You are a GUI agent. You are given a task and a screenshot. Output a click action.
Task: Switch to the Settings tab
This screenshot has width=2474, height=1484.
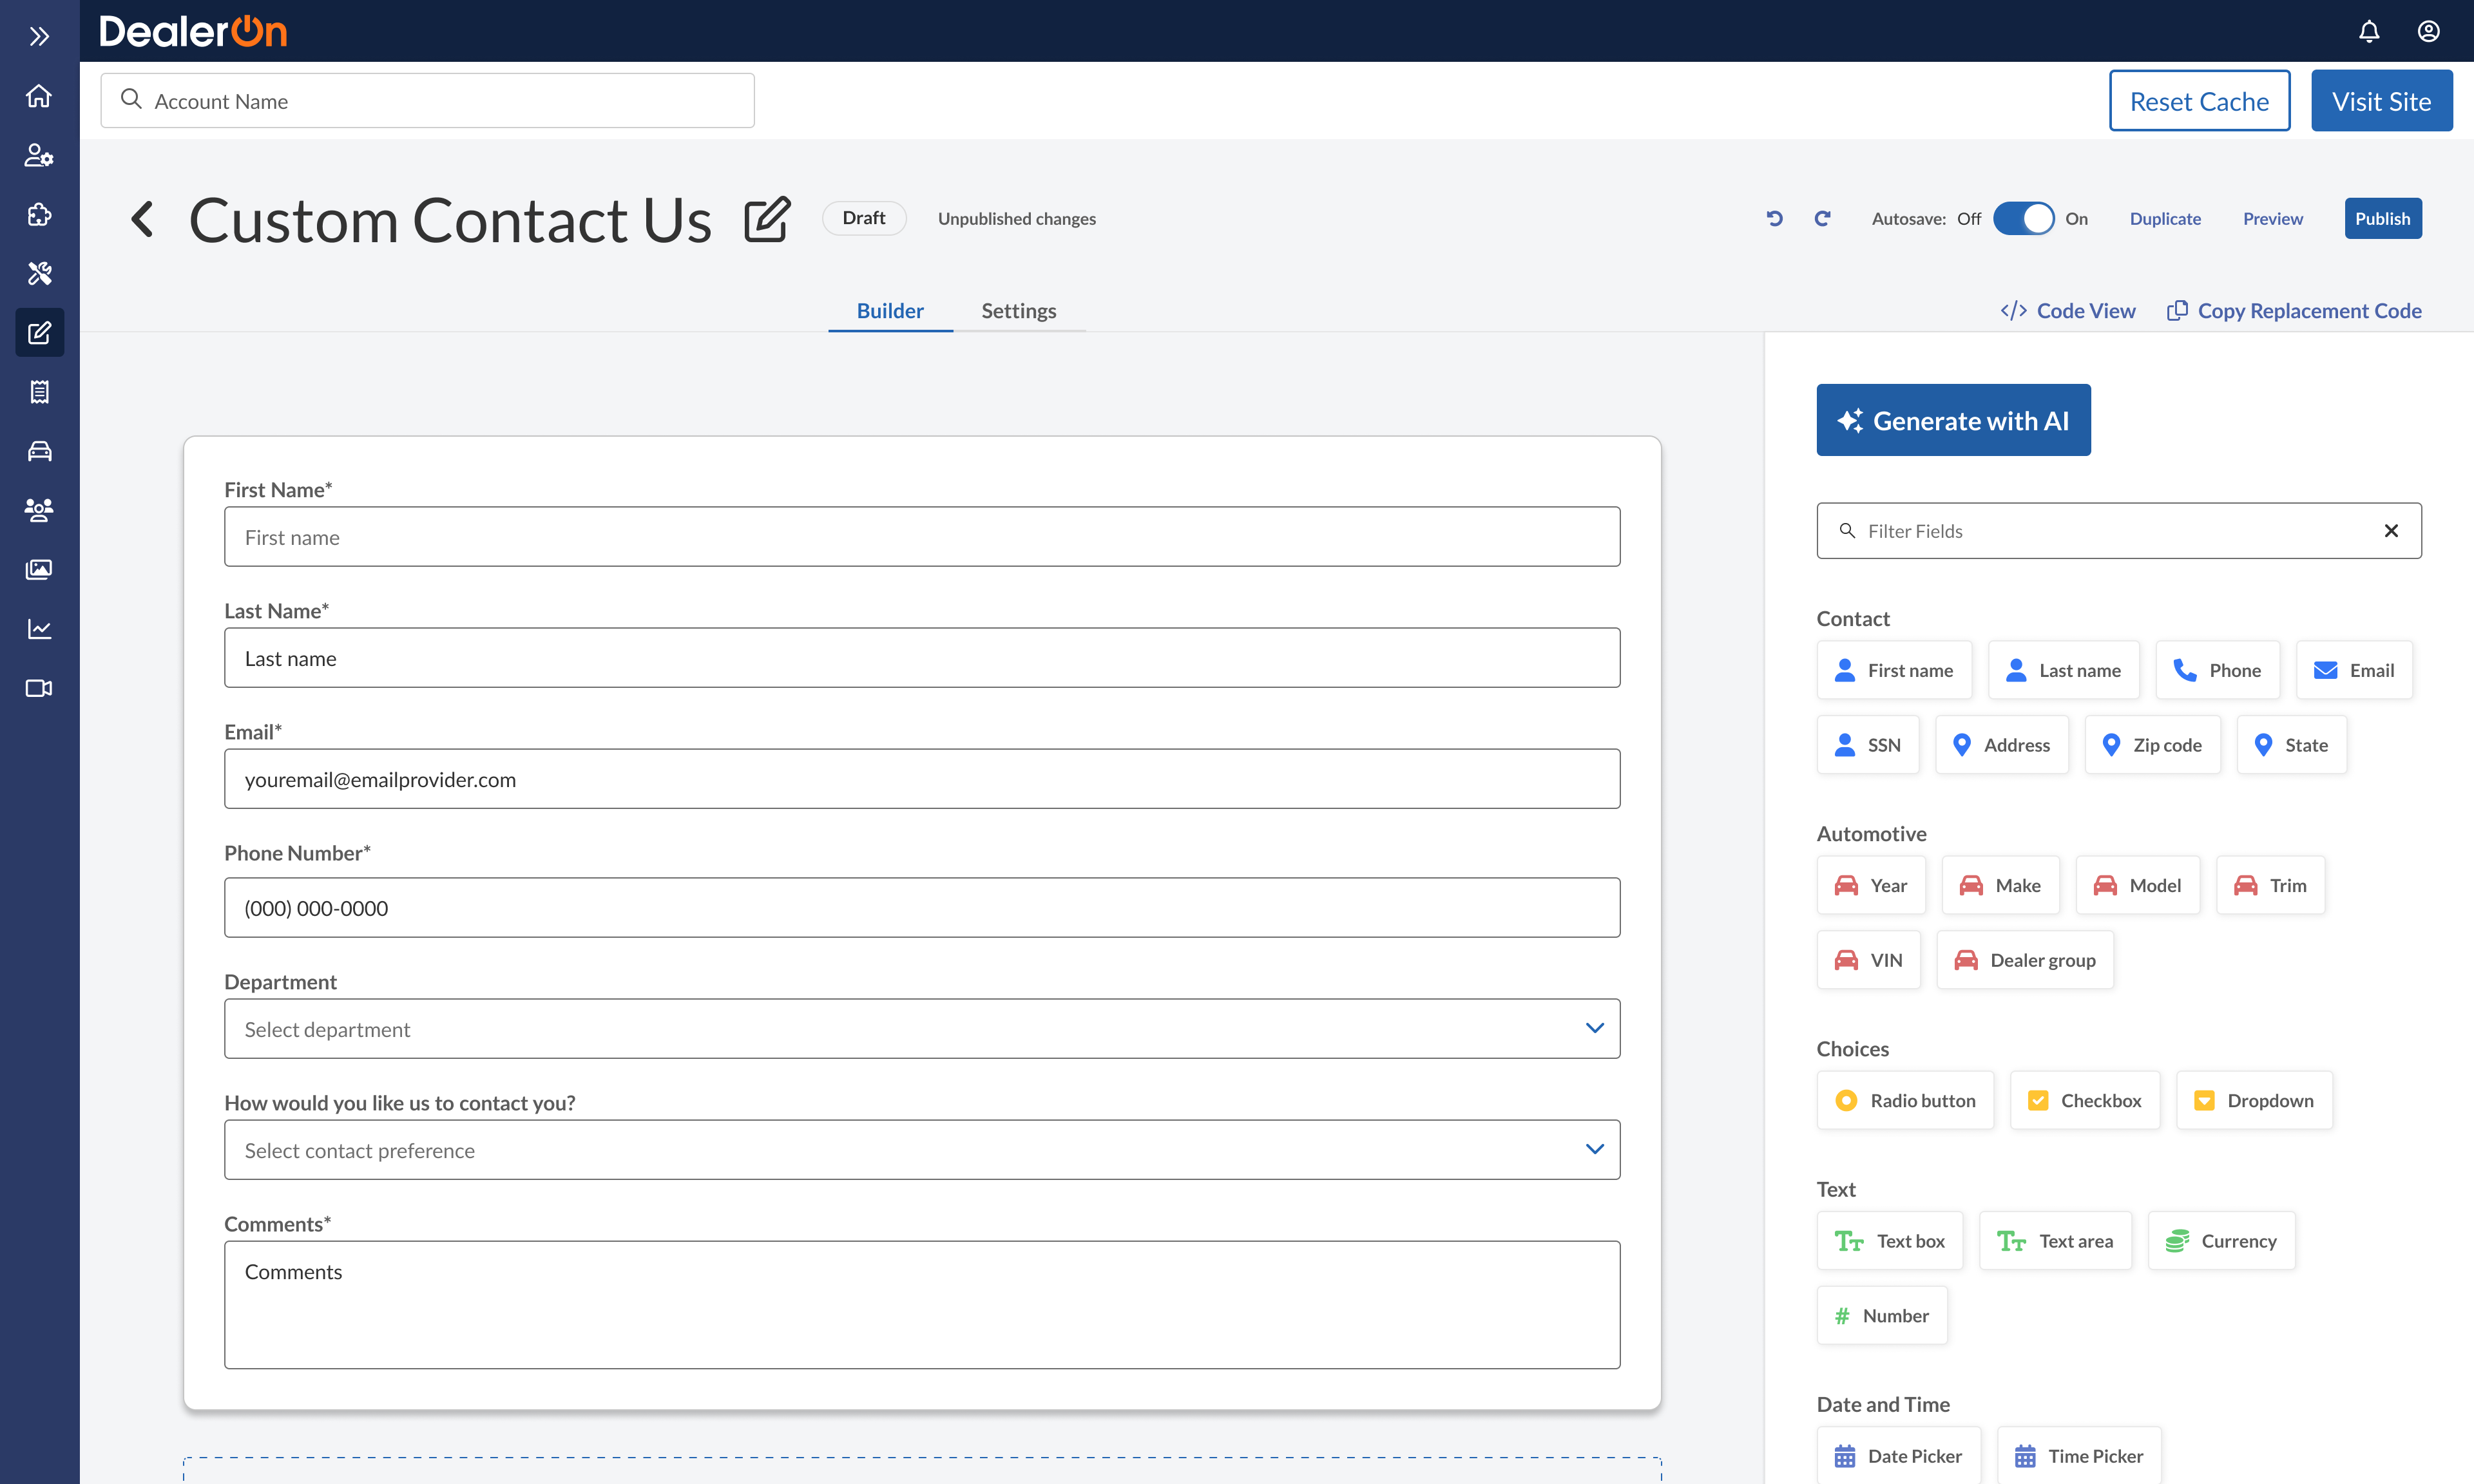point(1018,311)
